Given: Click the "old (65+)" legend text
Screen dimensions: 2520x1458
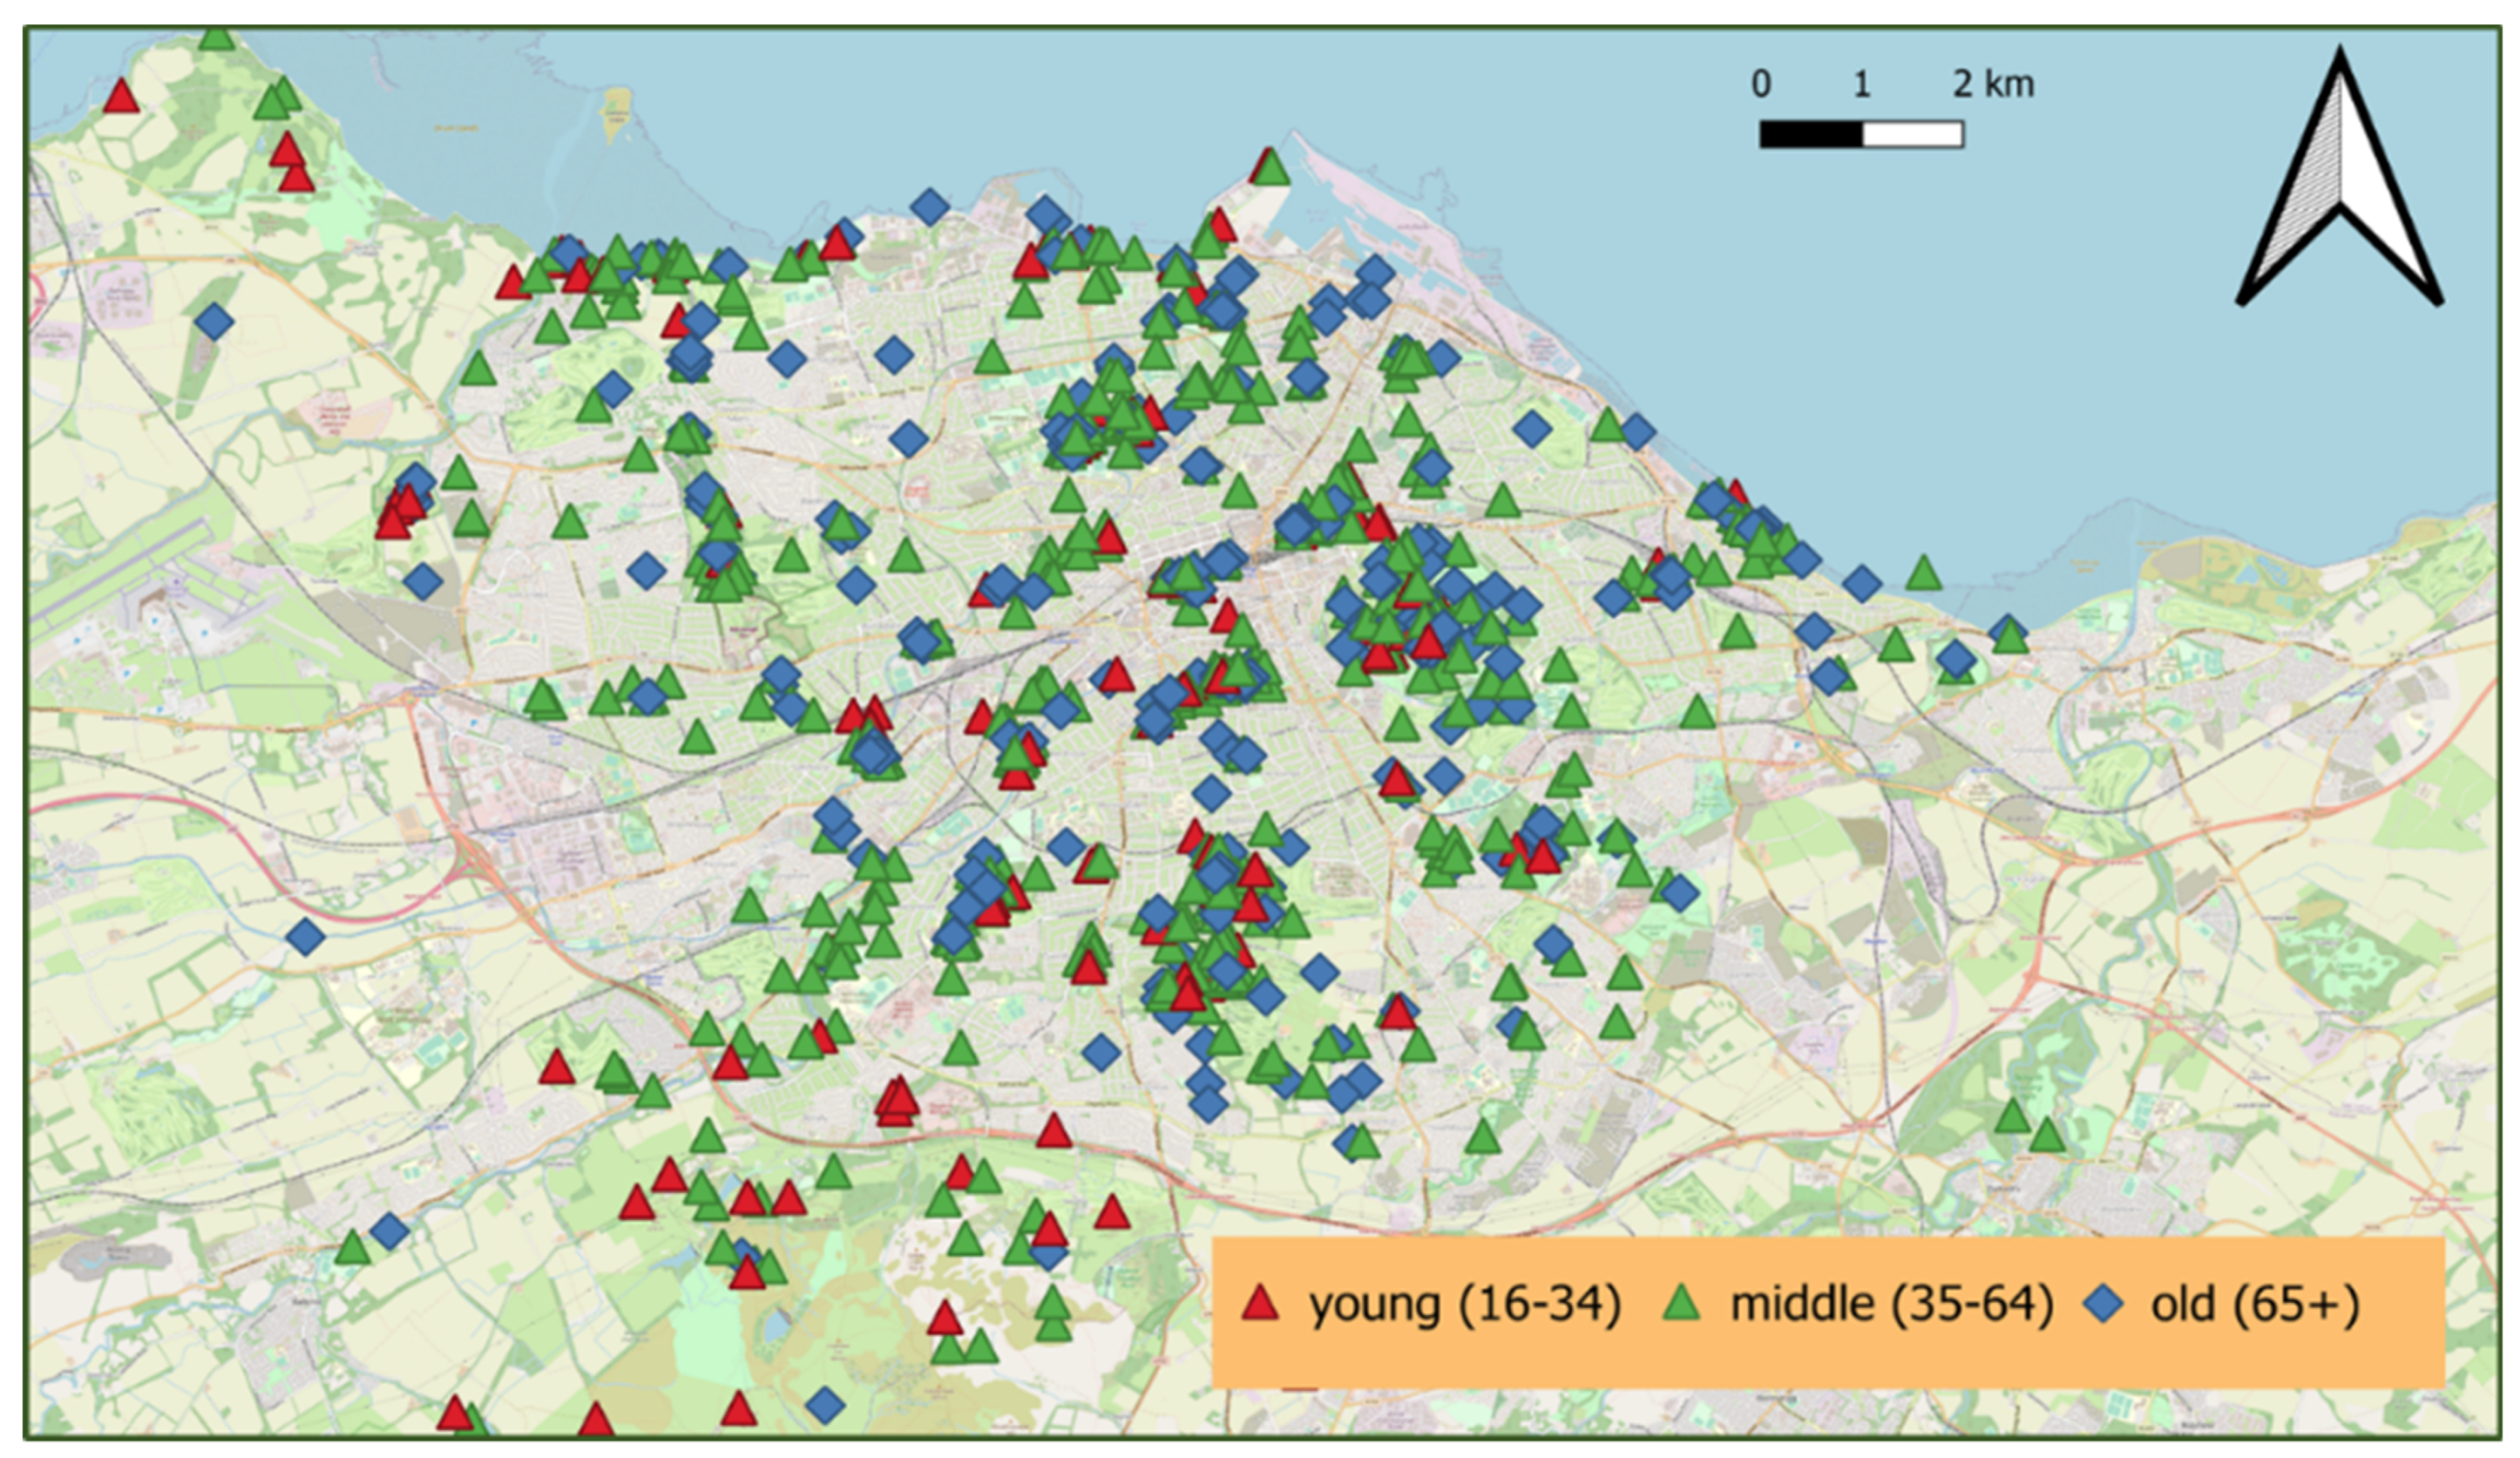Looking at the screenshot, I should 2255,1305.
